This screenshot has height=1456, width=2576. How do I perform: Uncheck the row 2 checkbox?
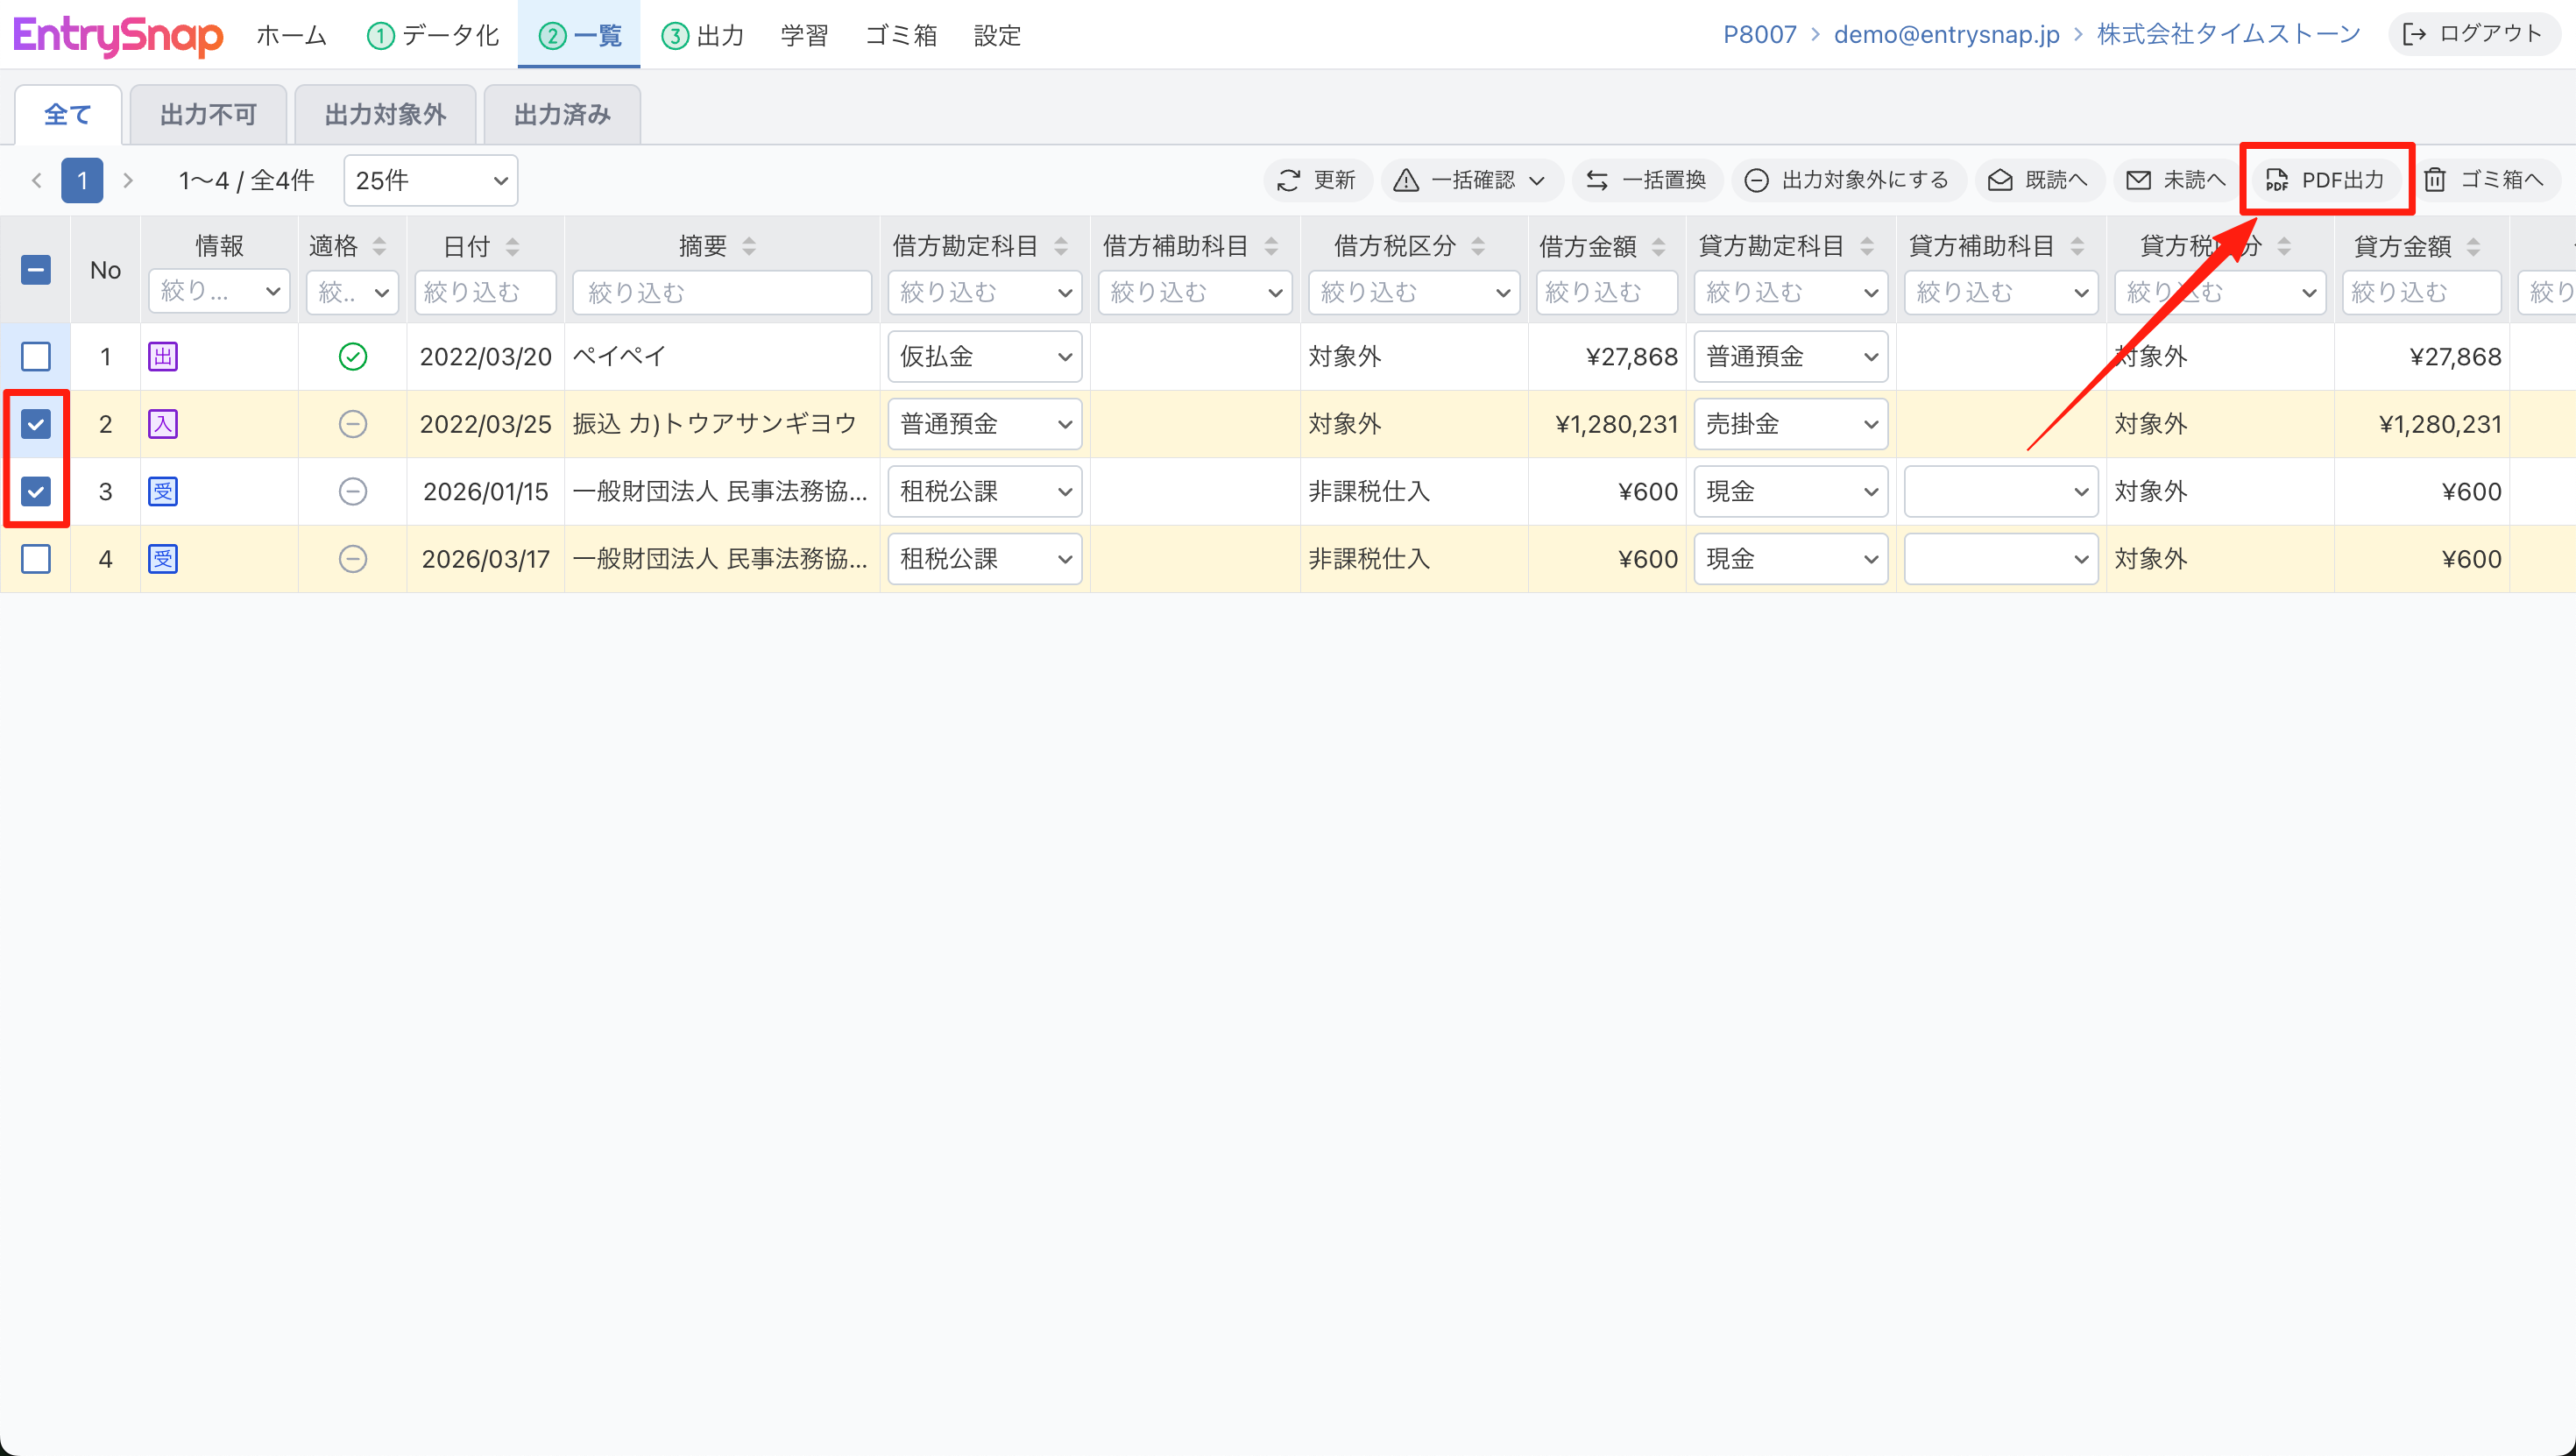tap(36, 424)
